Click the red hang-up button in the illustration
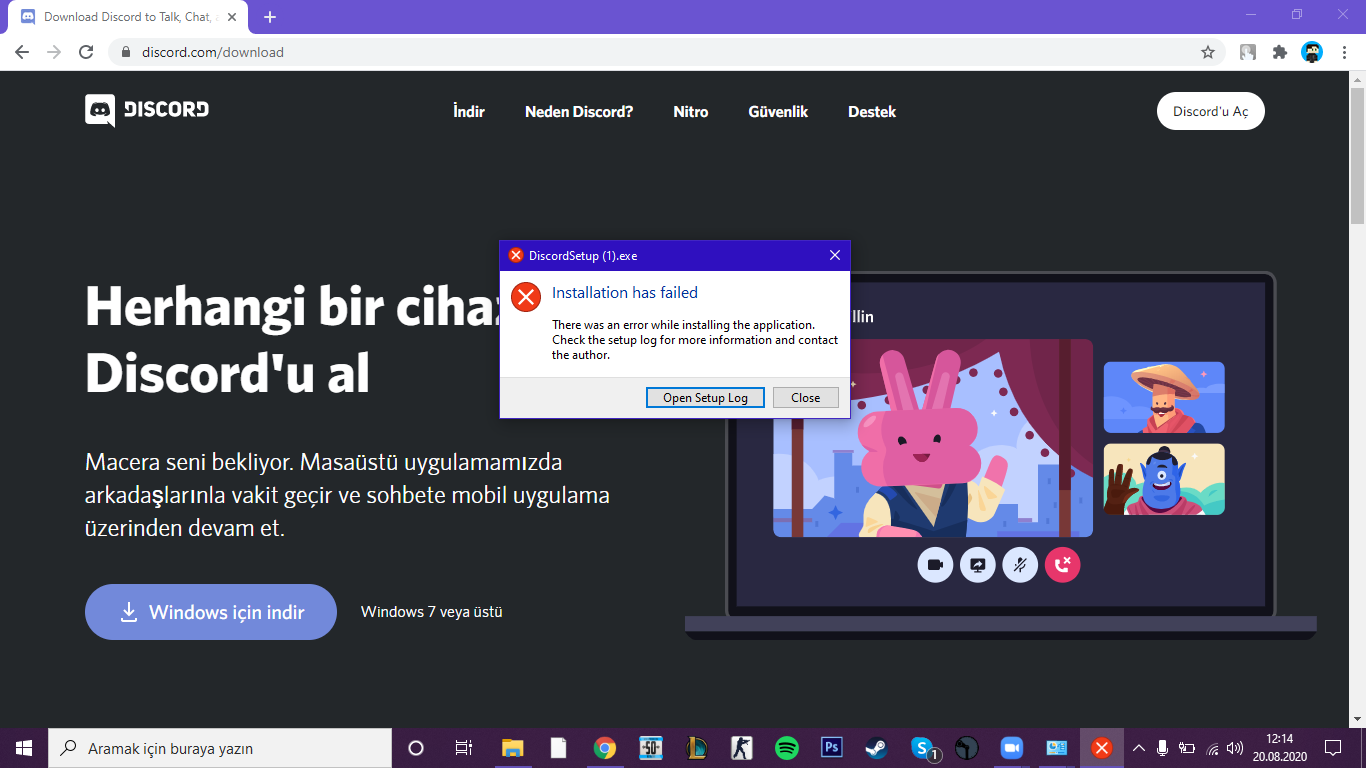 point(1062,565)
